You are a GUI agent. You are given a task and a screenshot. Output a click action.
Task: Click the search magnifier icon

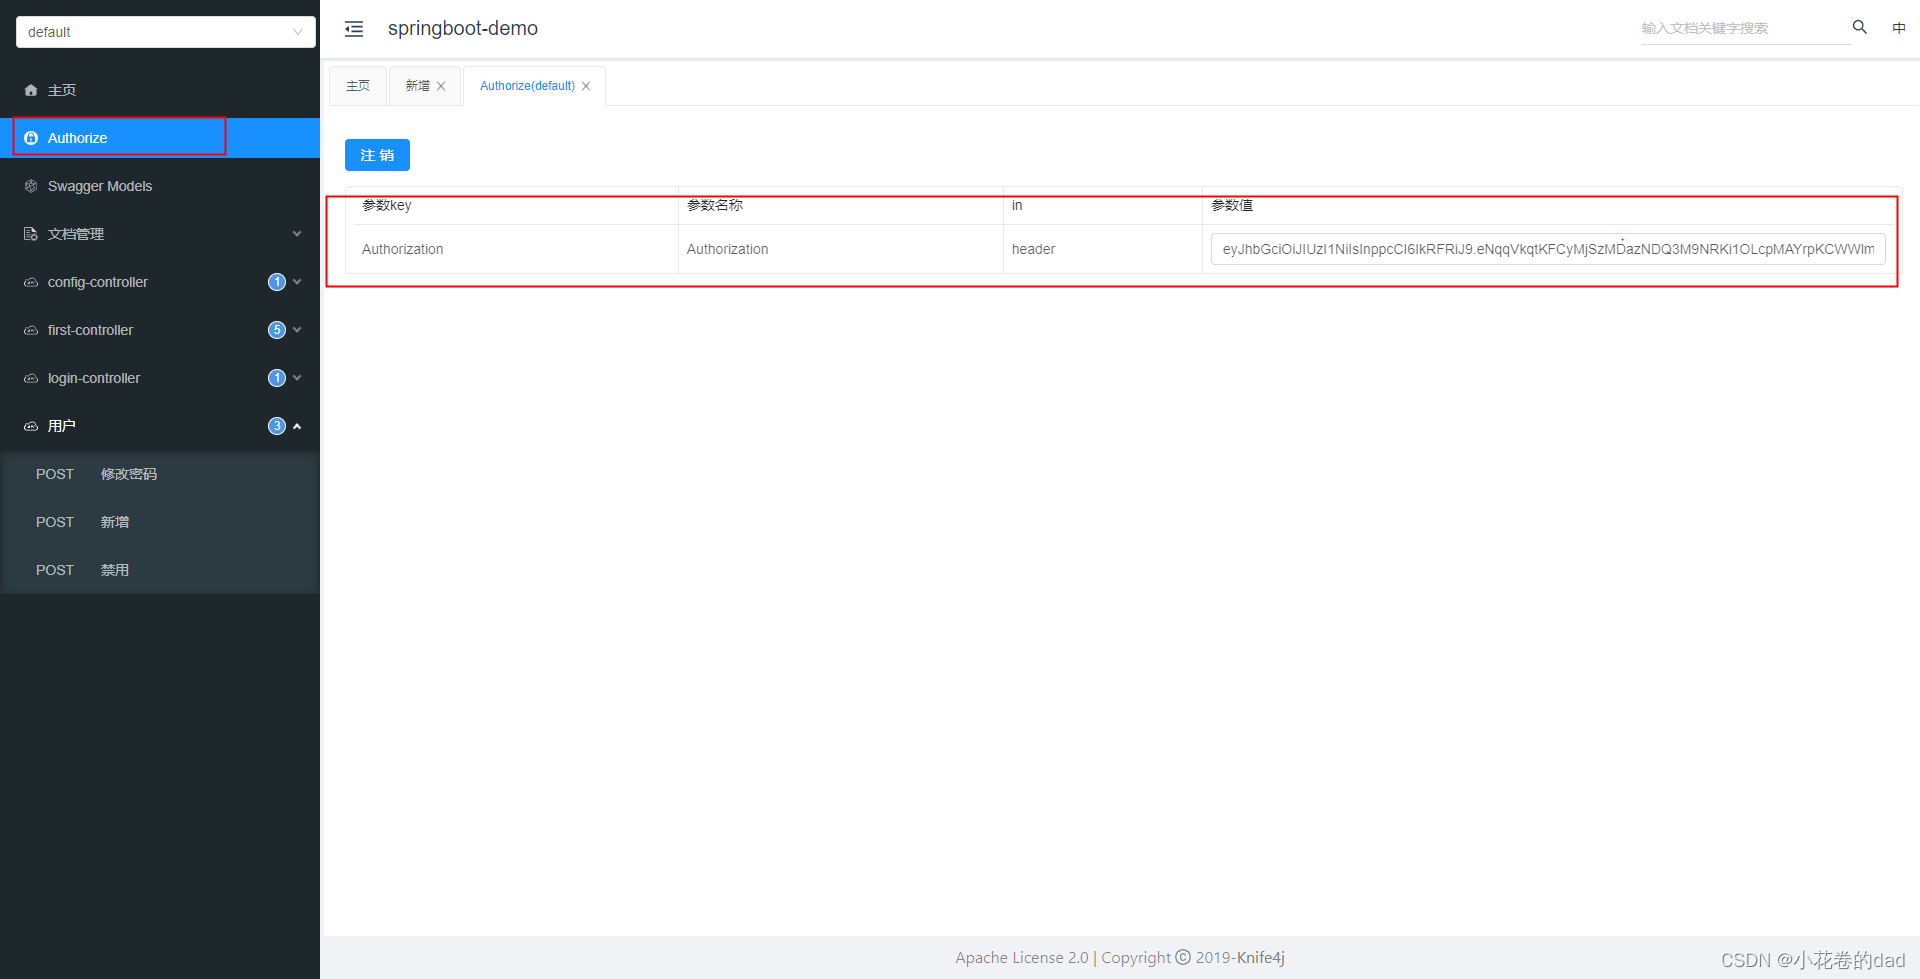(x=1859, y=27)
